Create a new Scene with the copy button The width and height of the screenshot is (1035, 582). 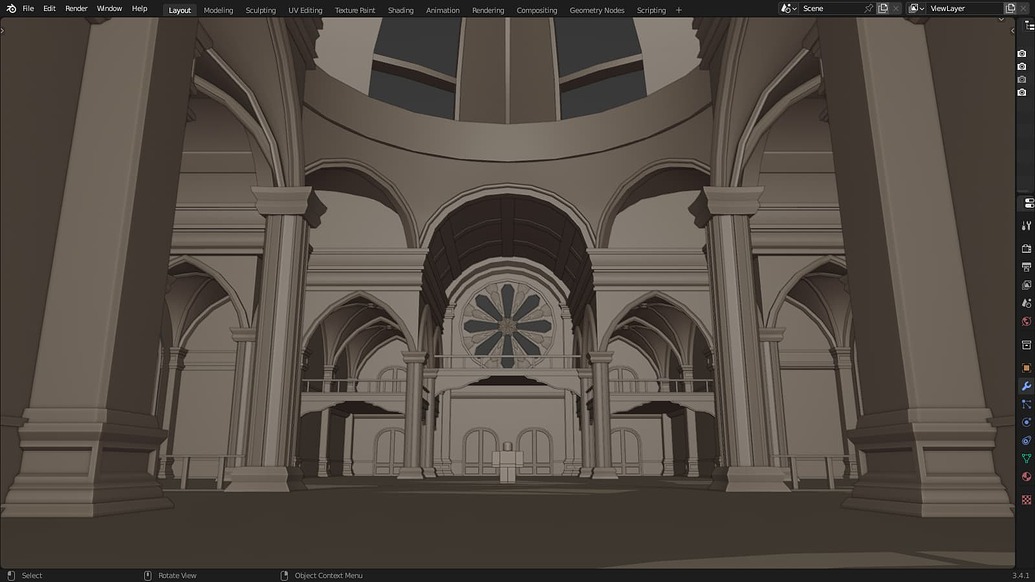point(883,8)
